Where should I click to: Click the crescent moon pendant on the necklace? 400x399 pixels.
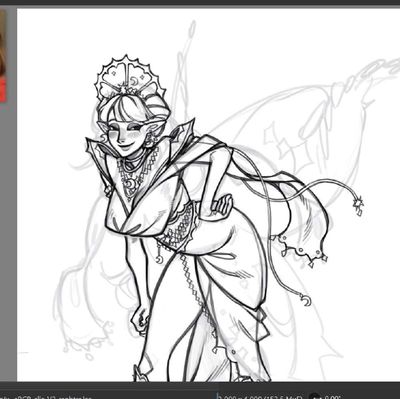(x=129, y=183)
